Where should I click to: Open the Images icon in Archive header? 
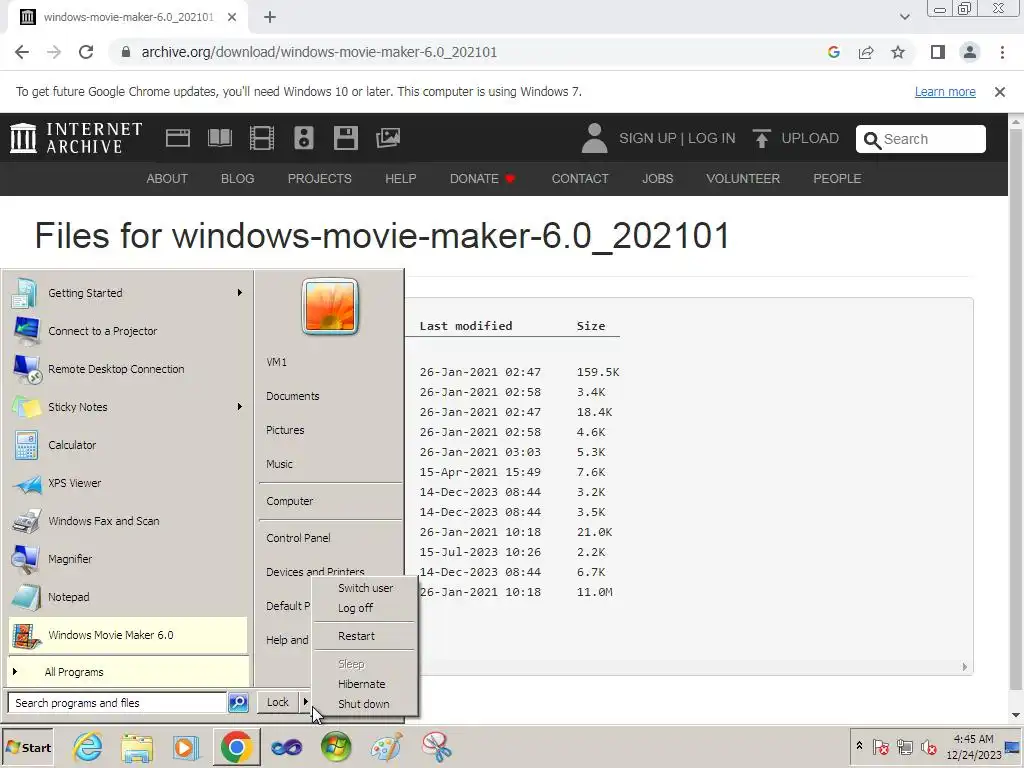point(388,138)
